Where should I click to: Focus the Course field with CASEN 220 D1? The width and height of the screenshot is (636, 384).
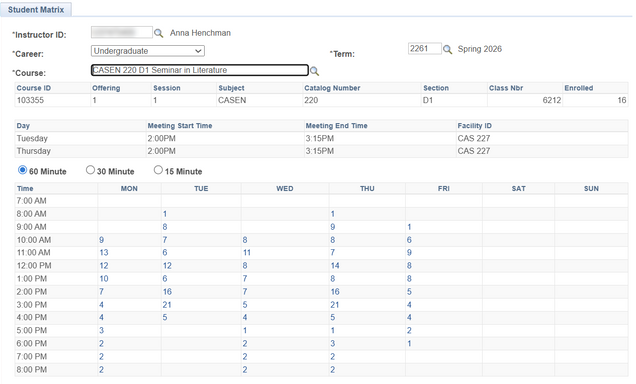tap(200, 70)
